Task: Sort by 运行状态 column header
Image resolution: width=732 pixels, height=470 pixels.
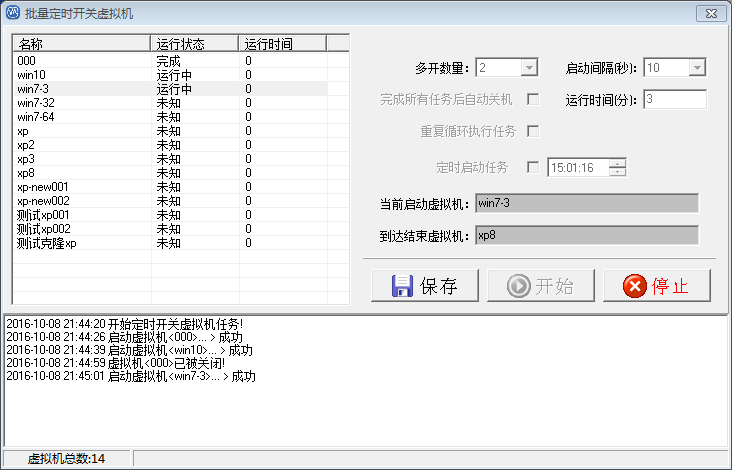Action: 194,43
